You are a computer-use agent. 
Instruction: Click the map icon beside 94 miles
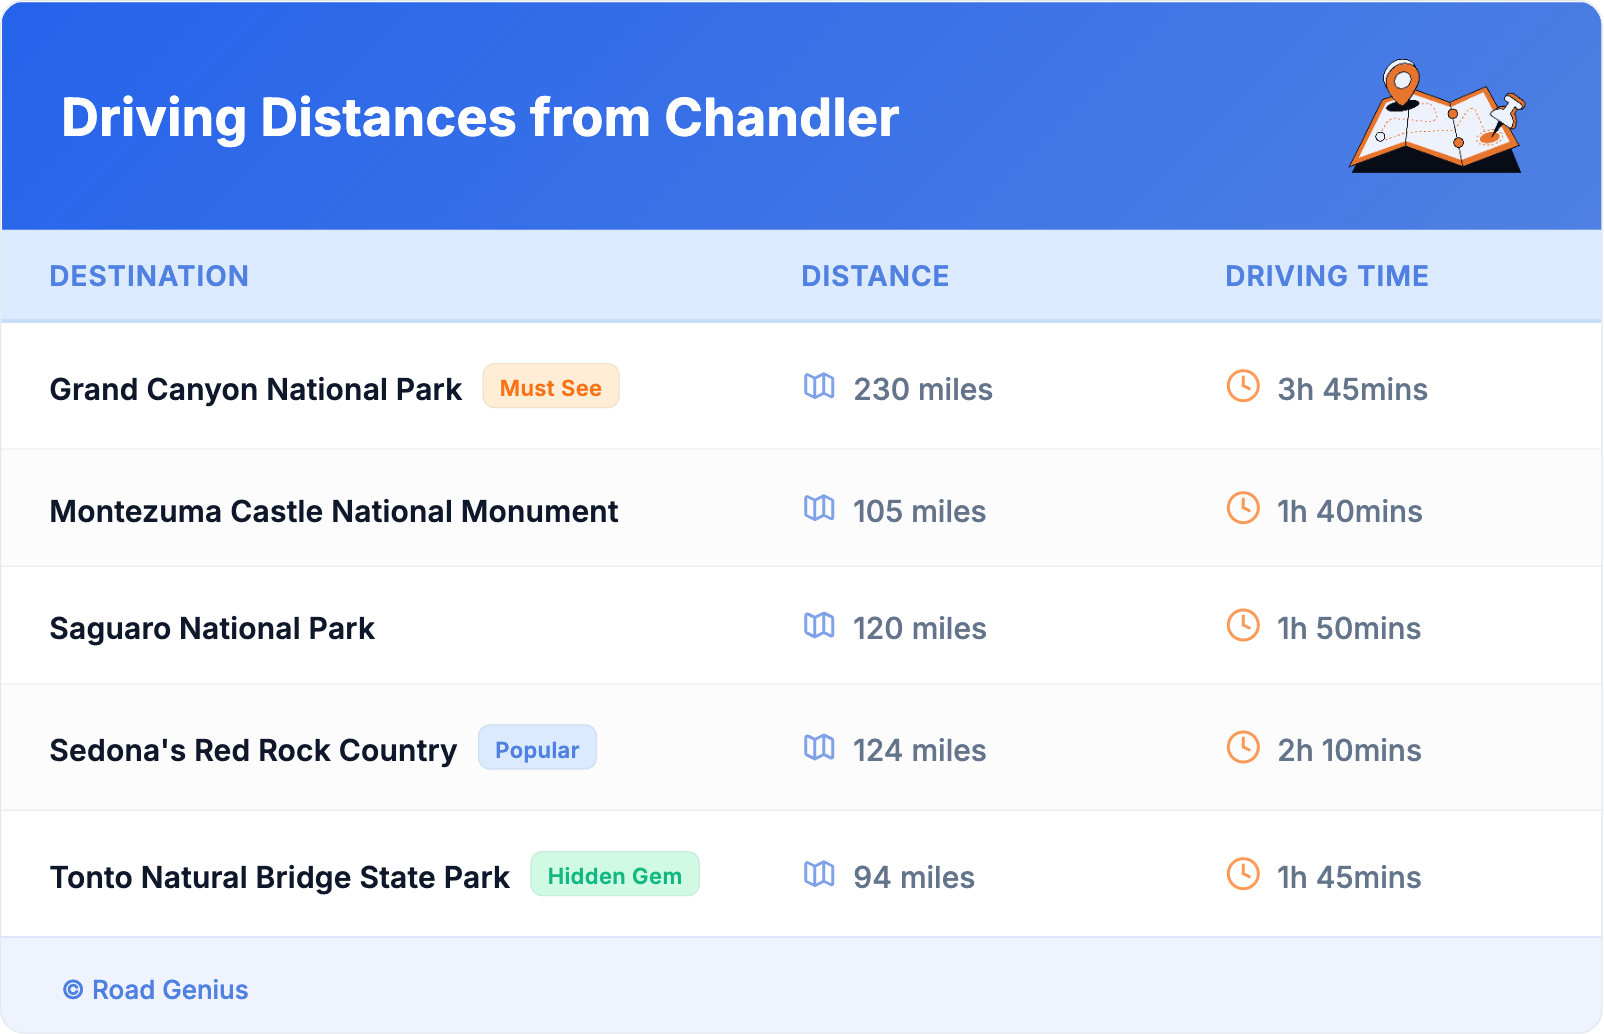[819, 874]
